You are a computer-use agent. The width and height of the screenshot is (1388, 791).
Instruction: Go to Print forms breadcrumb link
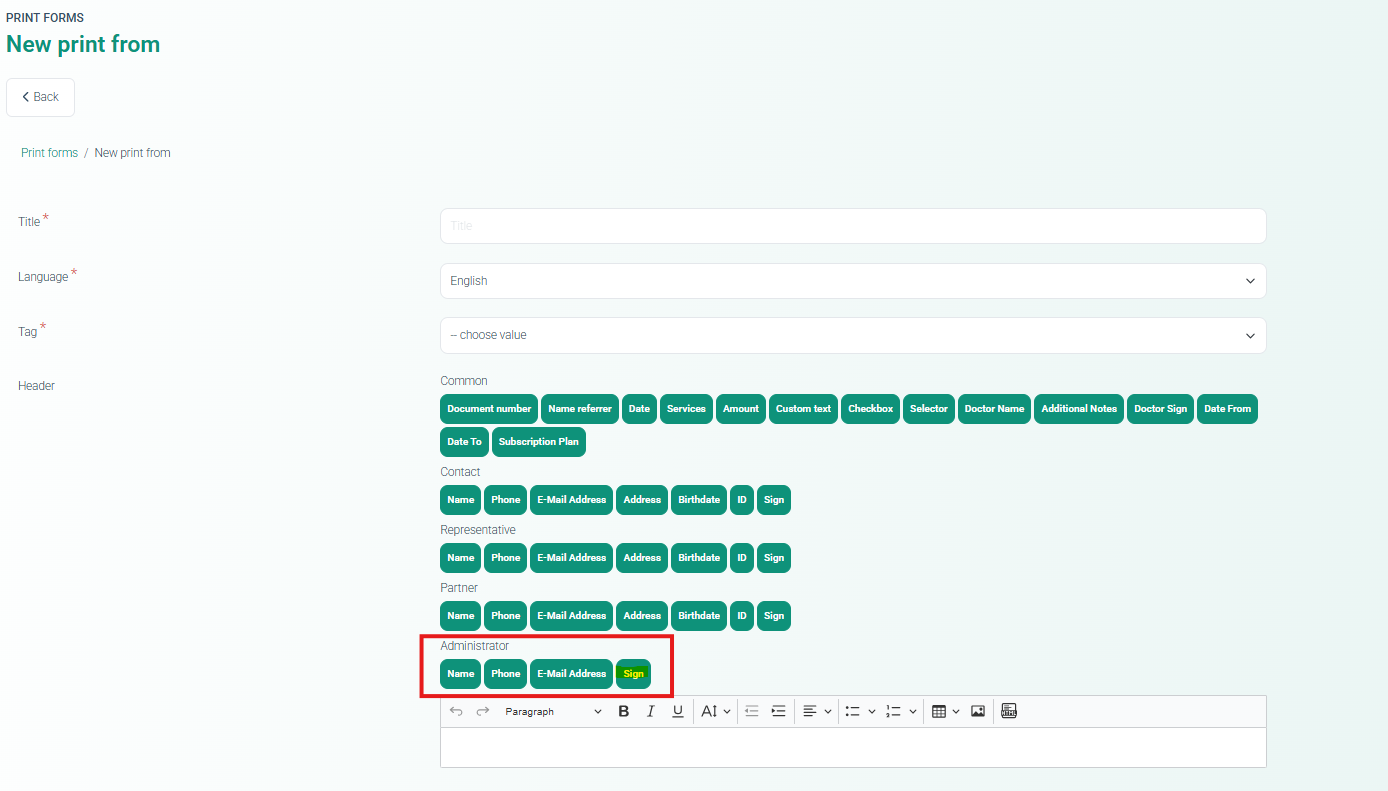point(49,153)
